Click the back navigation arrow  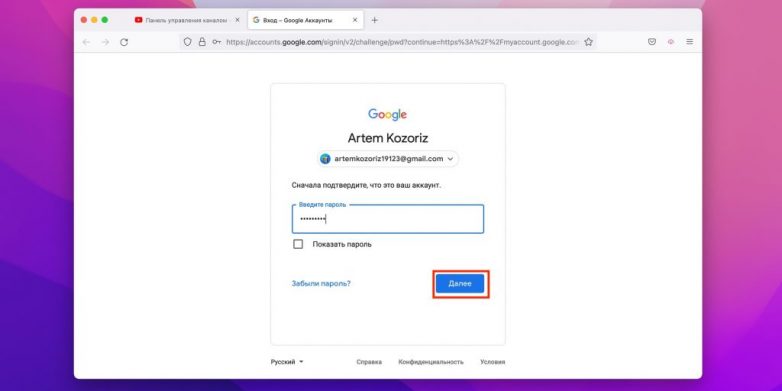[86, 42]
